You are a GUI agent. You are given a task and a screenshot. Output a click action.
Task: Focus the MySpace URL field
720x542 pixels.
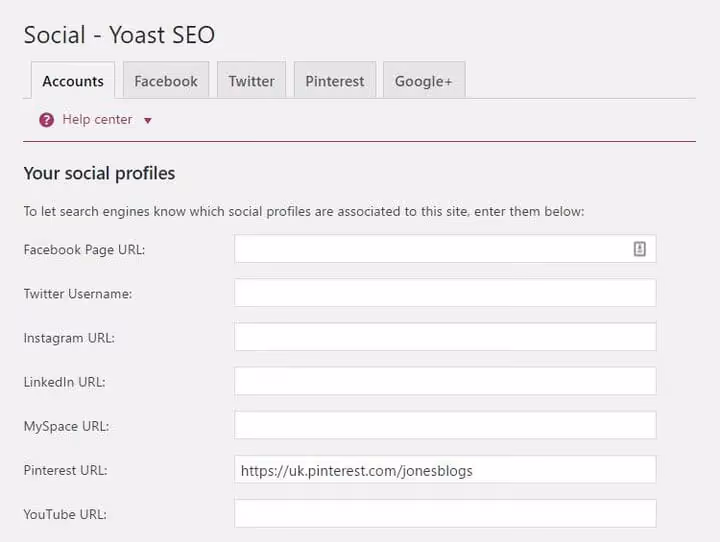point(445,425)
